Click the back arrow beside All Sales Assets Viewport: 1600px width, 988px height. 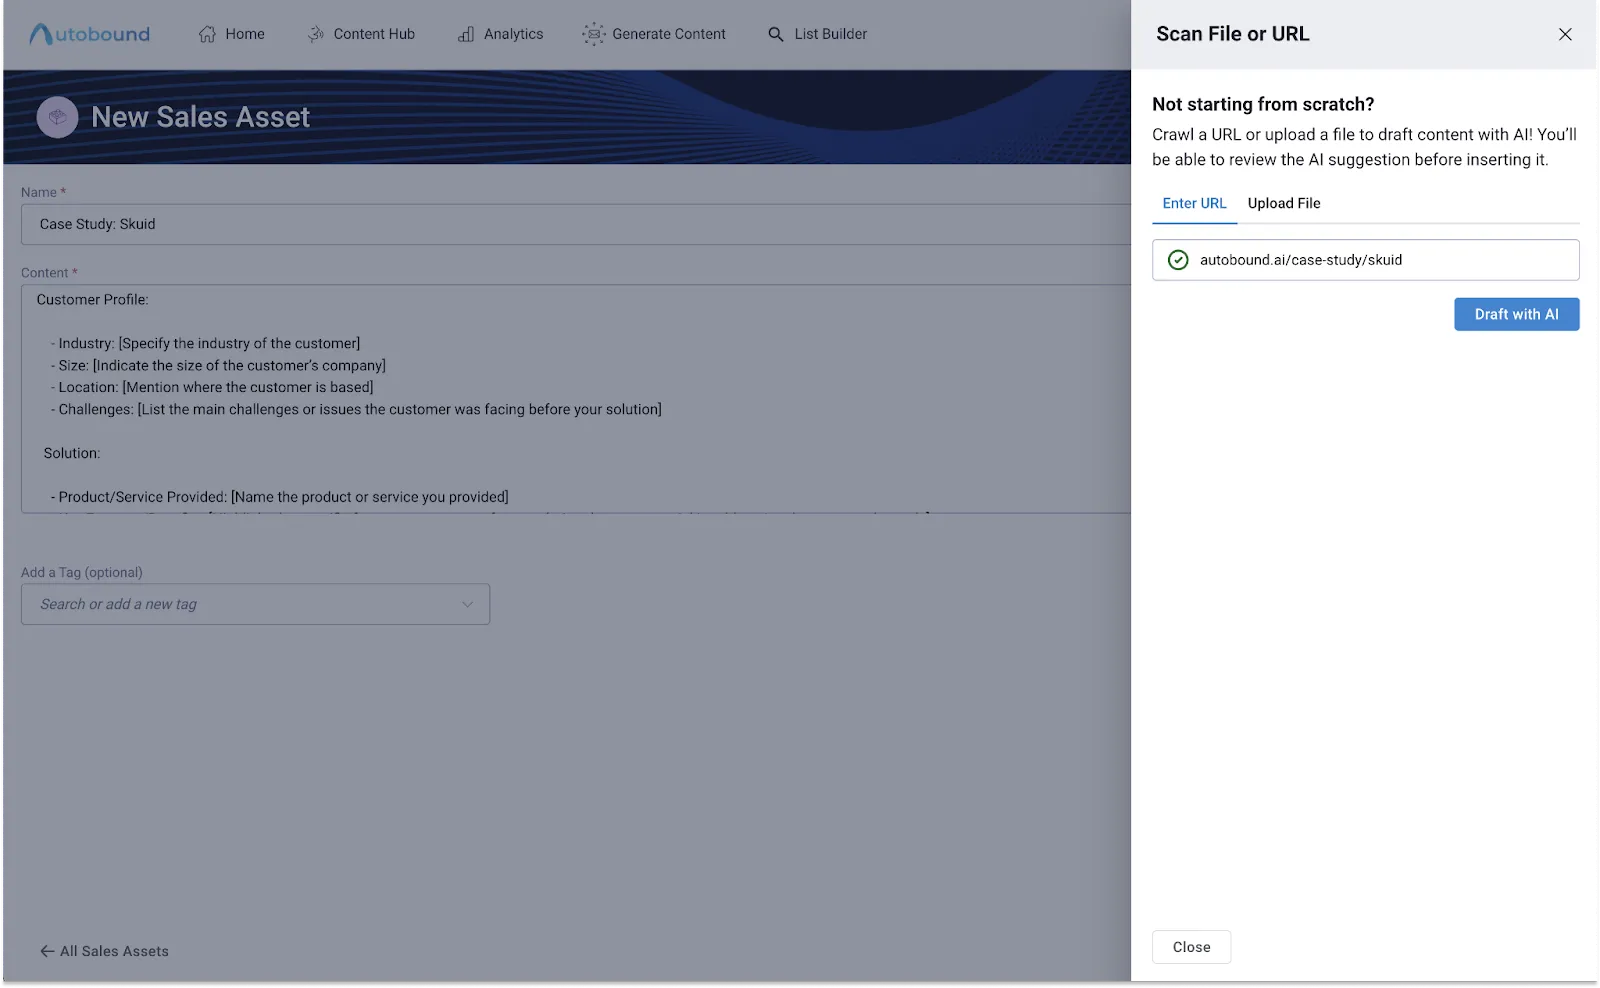pos(47,951)
